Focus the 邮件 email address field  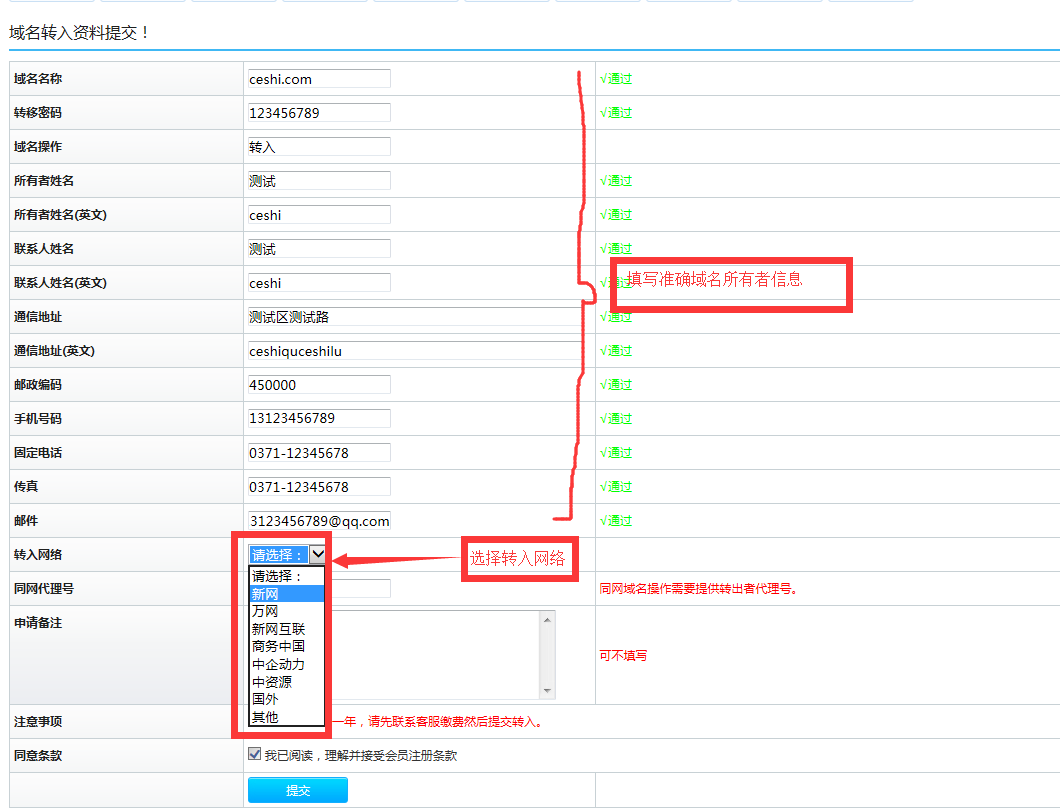[x=319, y=521]
